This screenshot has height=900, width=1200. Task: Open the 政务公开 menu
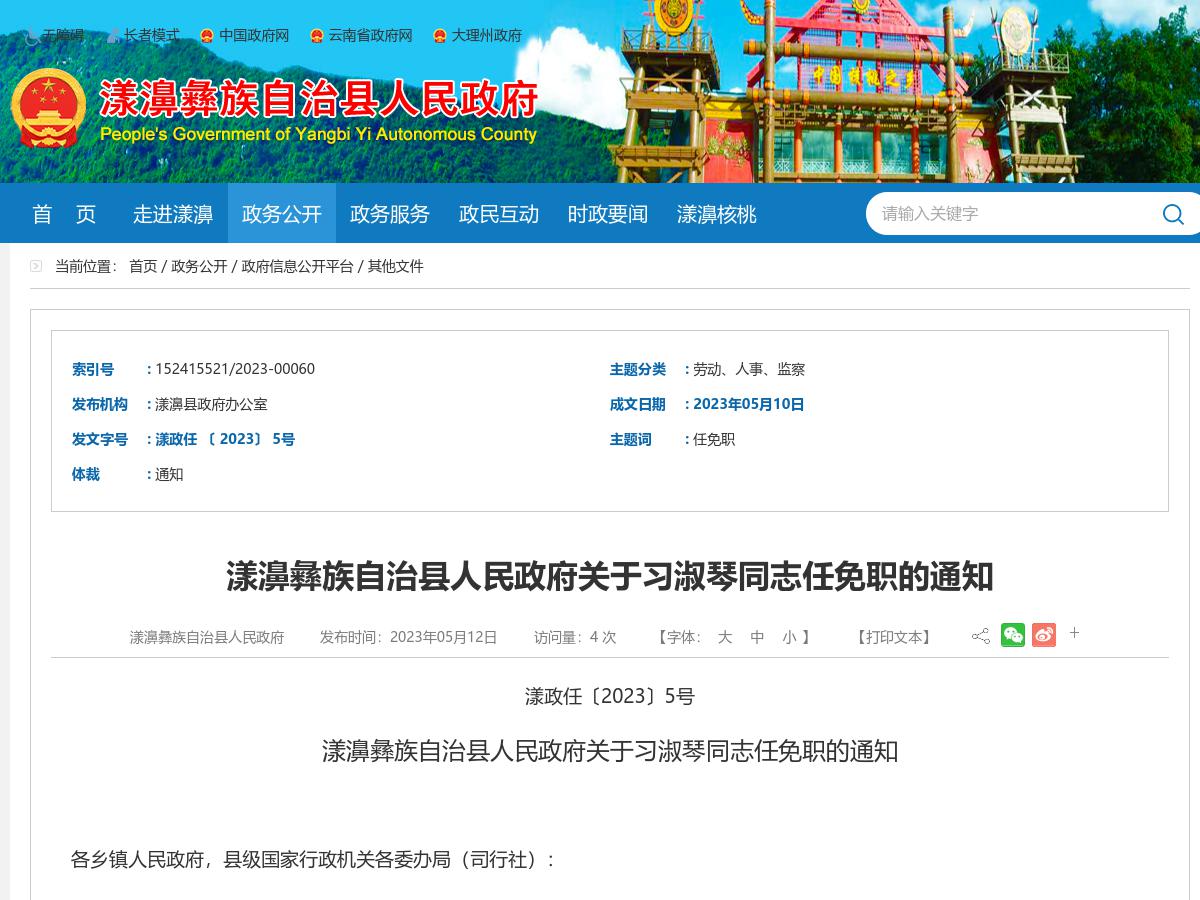tap(281, 214)
